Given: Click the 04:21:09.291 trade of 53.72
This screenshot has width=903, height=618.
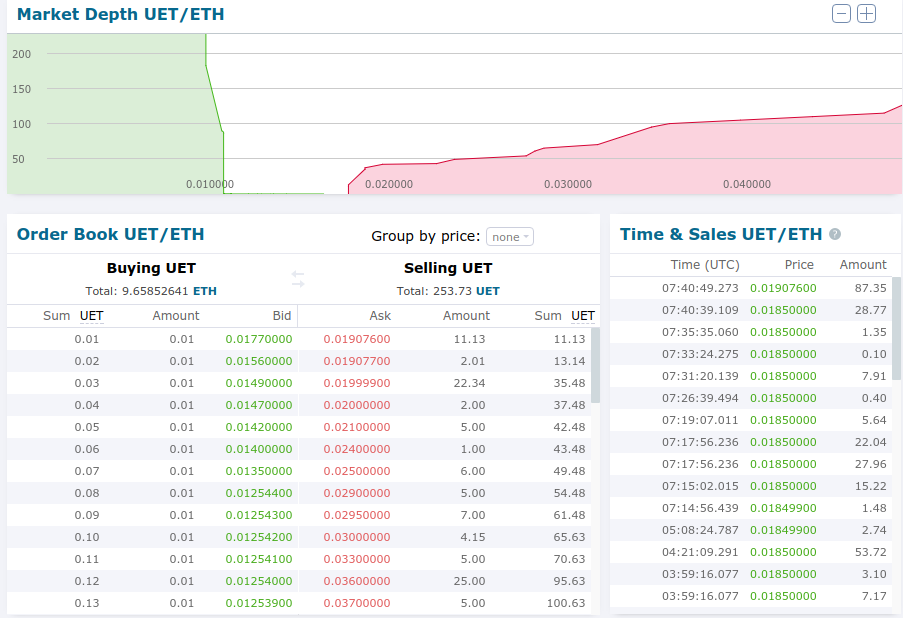Looking at the screenshot, I should click(x=754, y=552).
